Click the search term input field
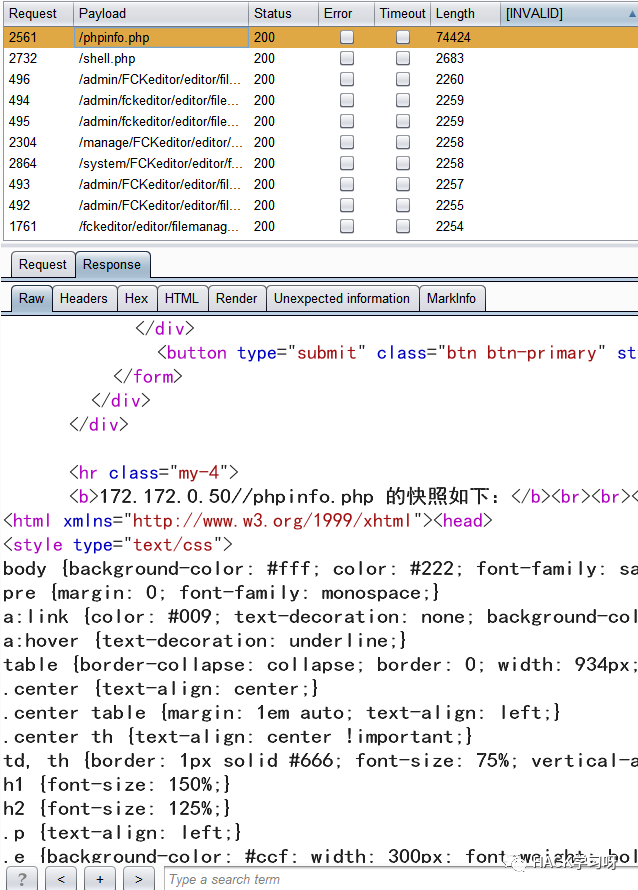The width and height of the screenshot is (638, 890). pos(401,879)
